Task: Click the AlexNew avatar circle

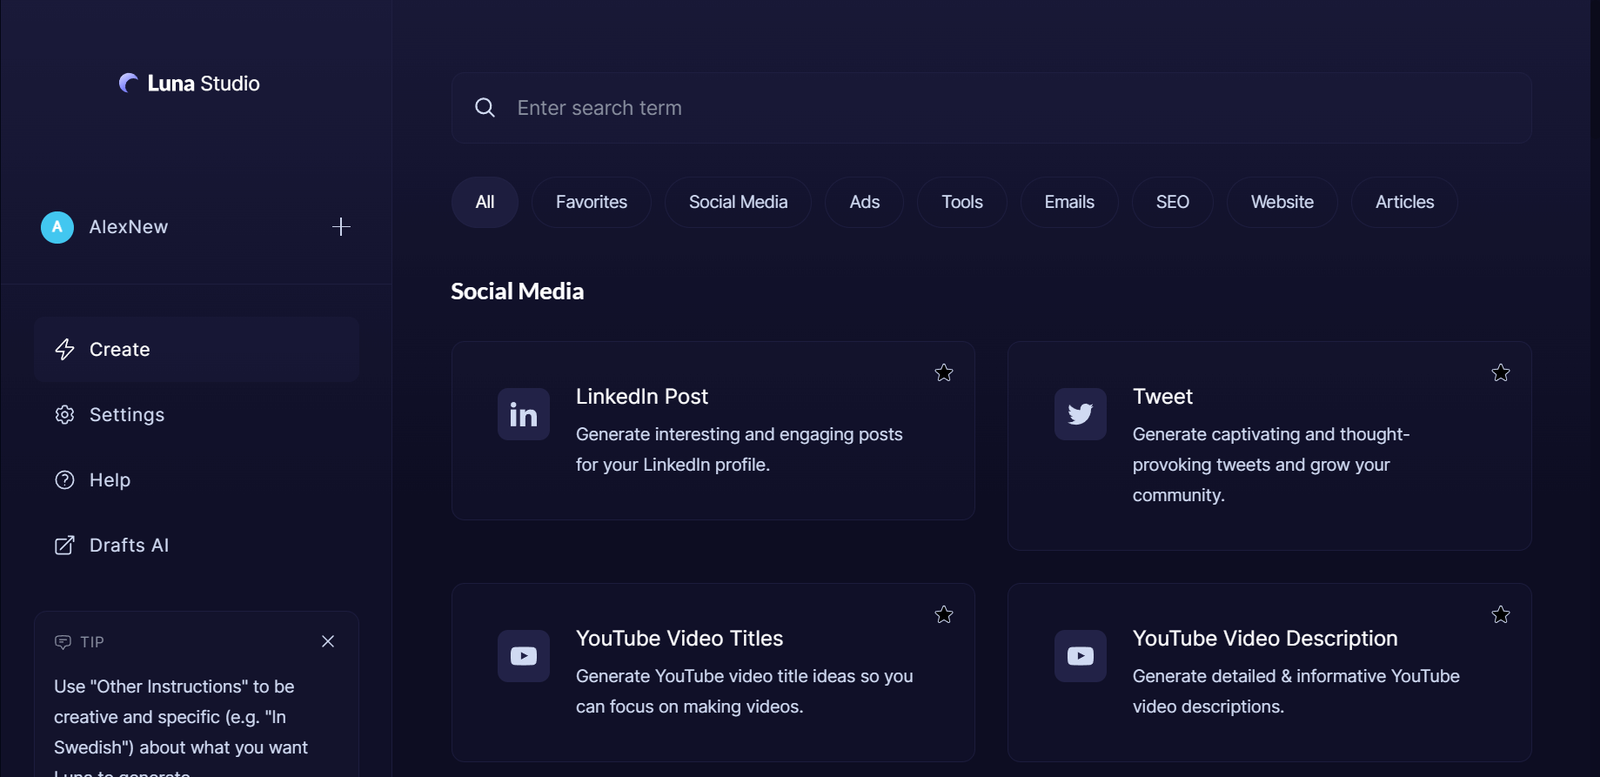Action: point(57,227)
